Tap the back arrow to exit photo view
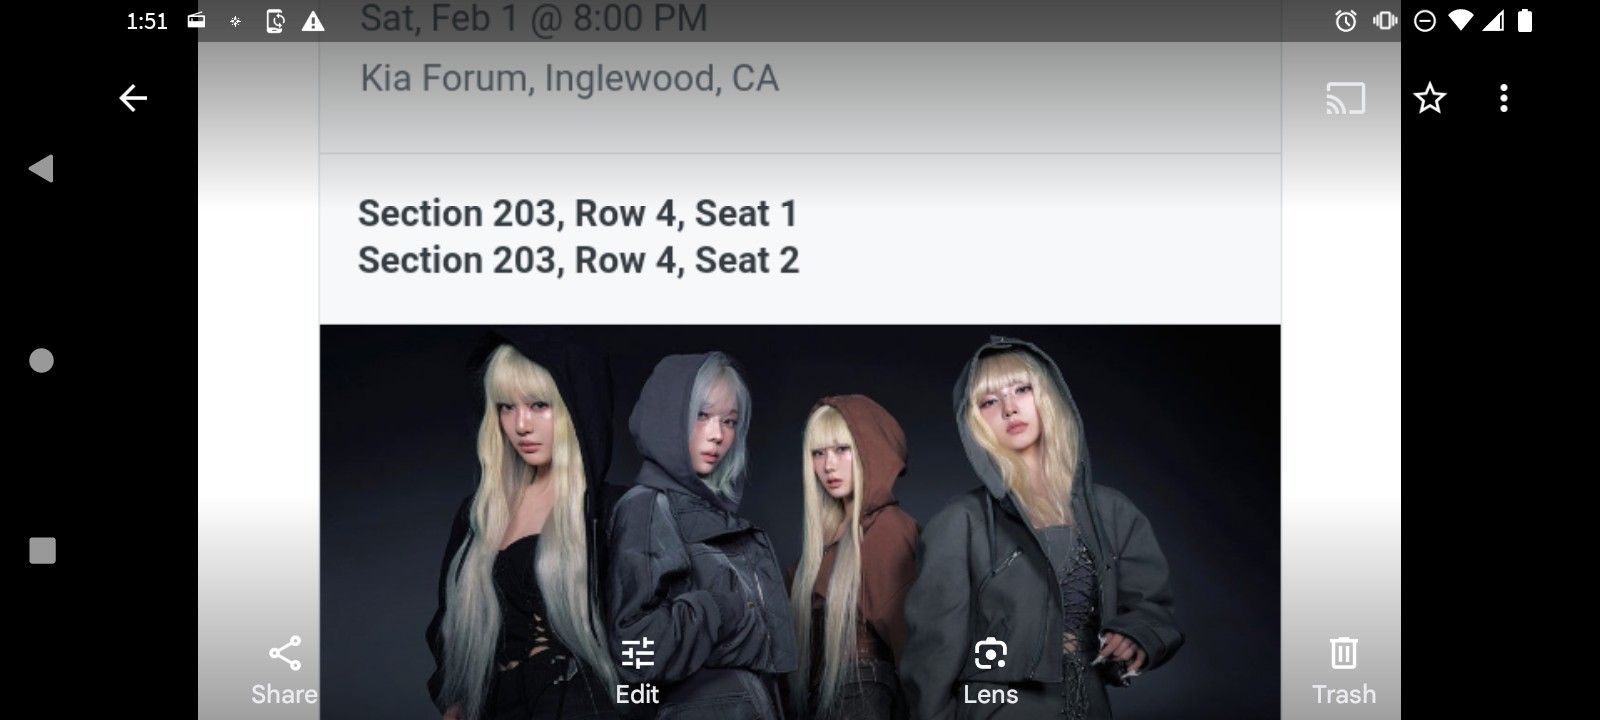 [x=133, y=98]
